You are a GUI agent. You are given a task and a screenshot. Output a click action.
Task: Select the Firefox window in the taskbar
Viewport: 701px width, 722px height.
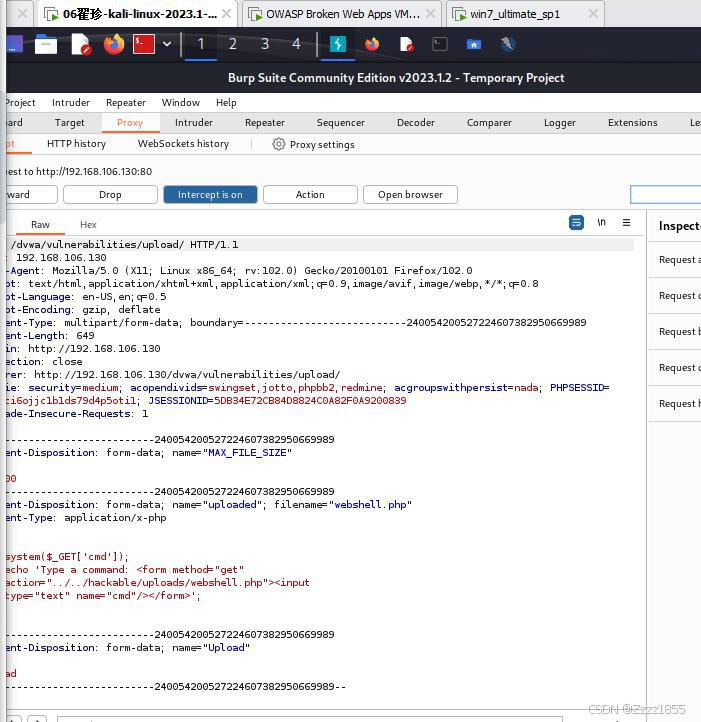pos(372,44)
